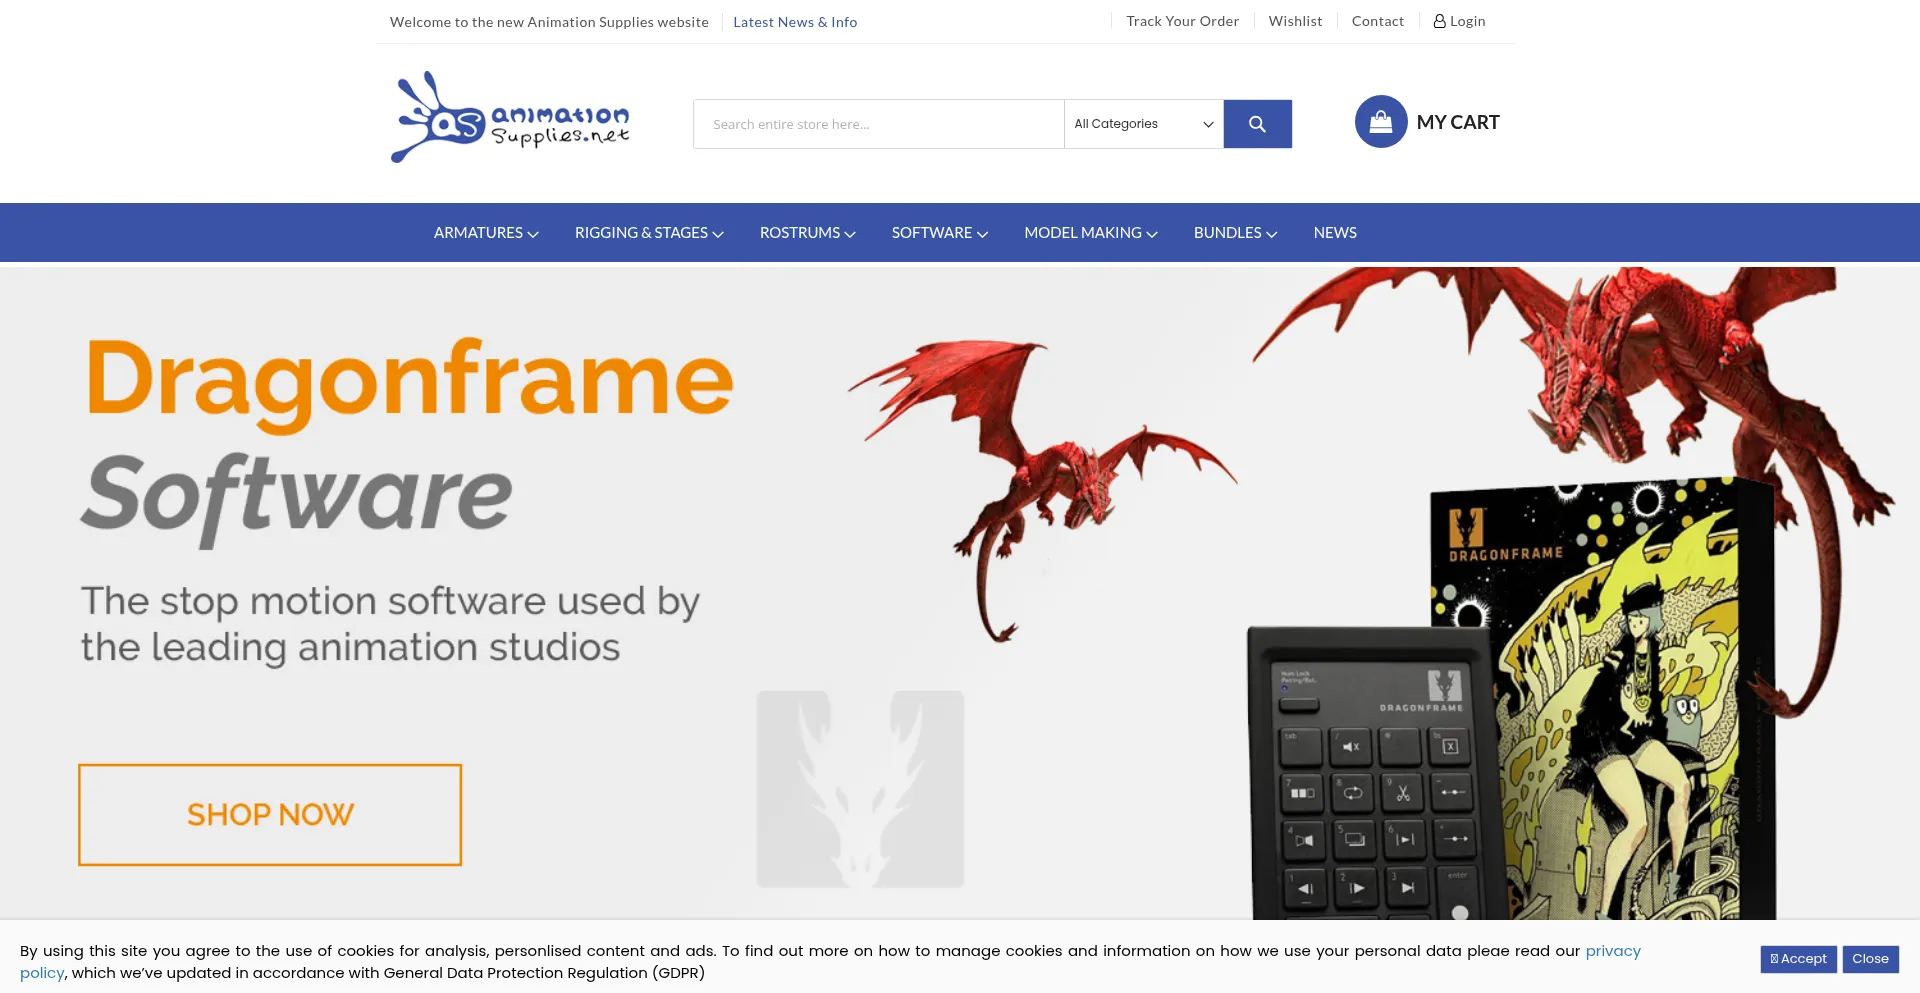Click the Animation Supplies logo
The height and width of the screenshot is (993, 1920).
[510, 117]
